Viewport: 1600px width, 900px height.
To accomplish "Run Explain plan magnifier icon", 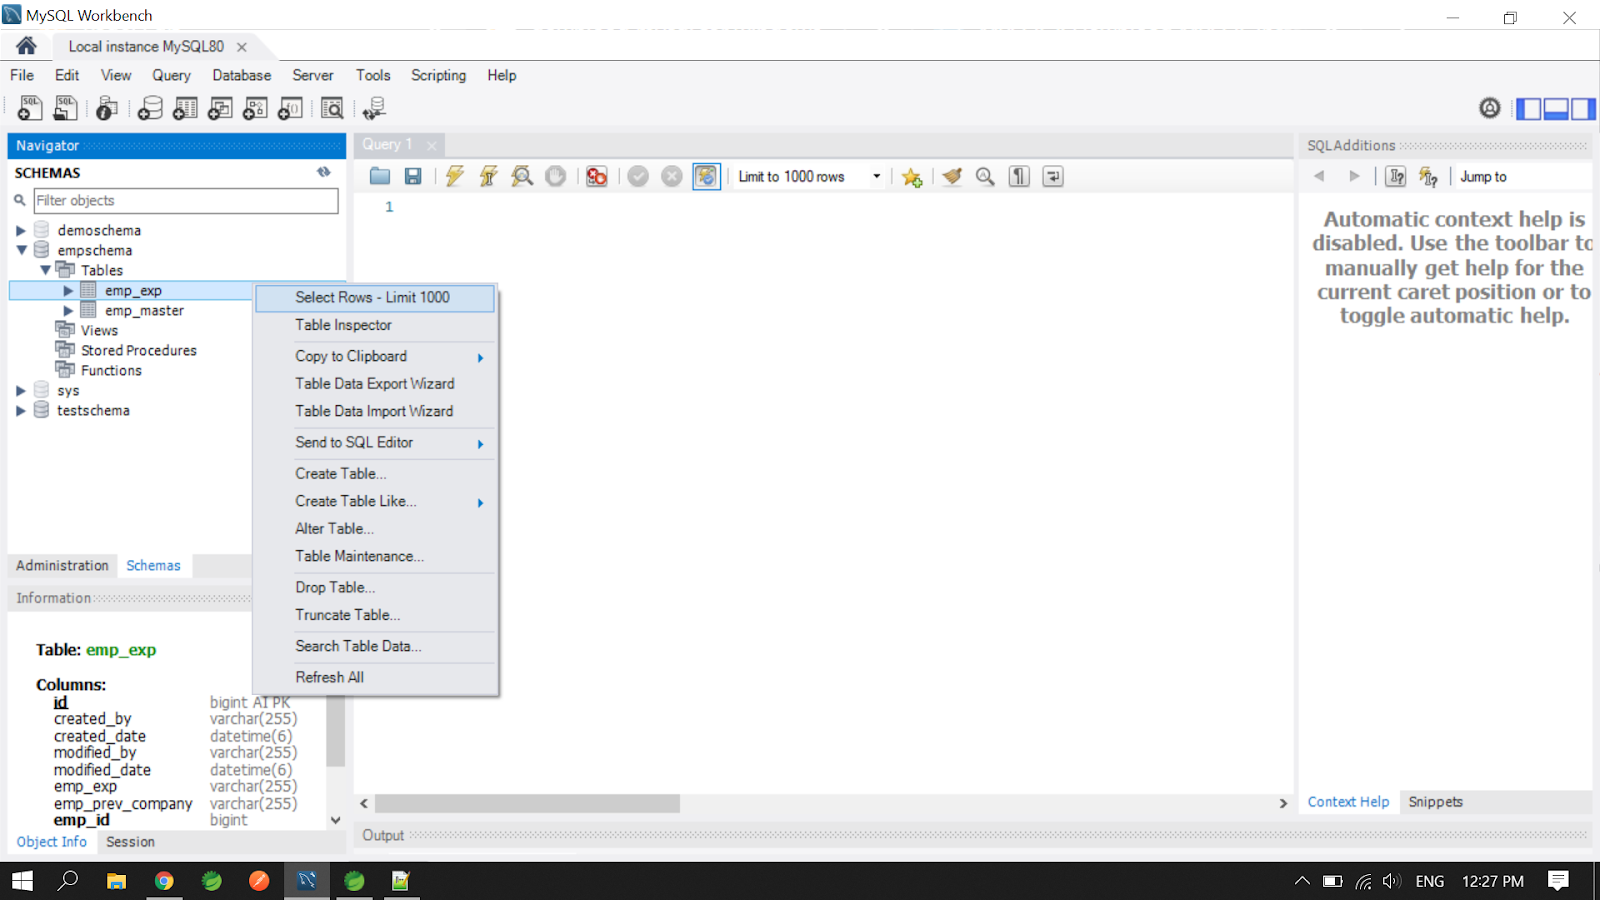I will pyautogui.click(x=522, y=176).
